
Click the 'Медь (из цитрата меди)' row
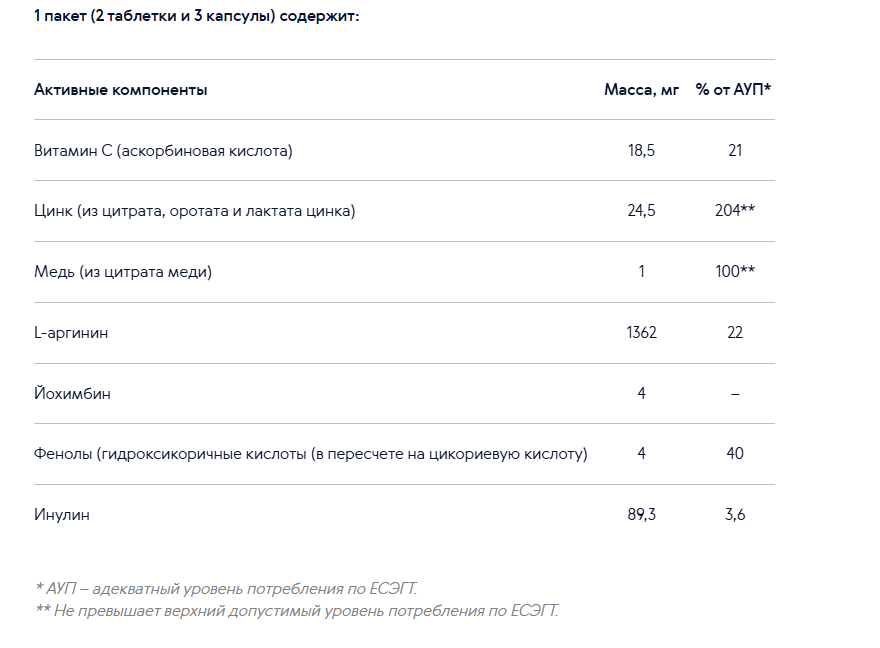(404, 272)
